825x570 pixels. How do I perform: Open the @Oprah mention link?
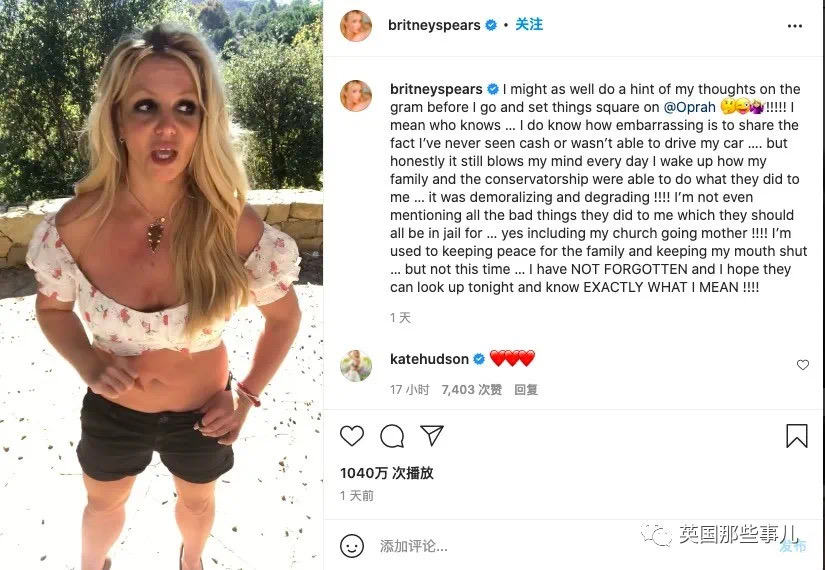pyautogui.click(x=689, y=107)
